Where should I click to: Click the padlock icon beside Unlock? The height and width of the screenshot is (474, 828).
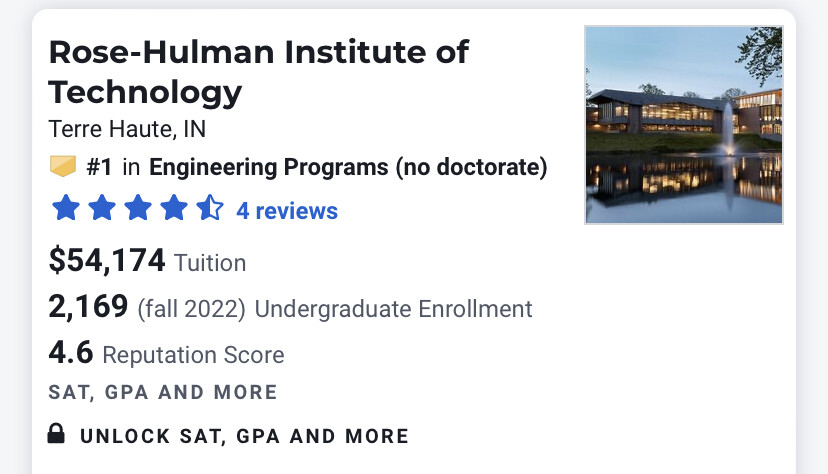(57, 434)
